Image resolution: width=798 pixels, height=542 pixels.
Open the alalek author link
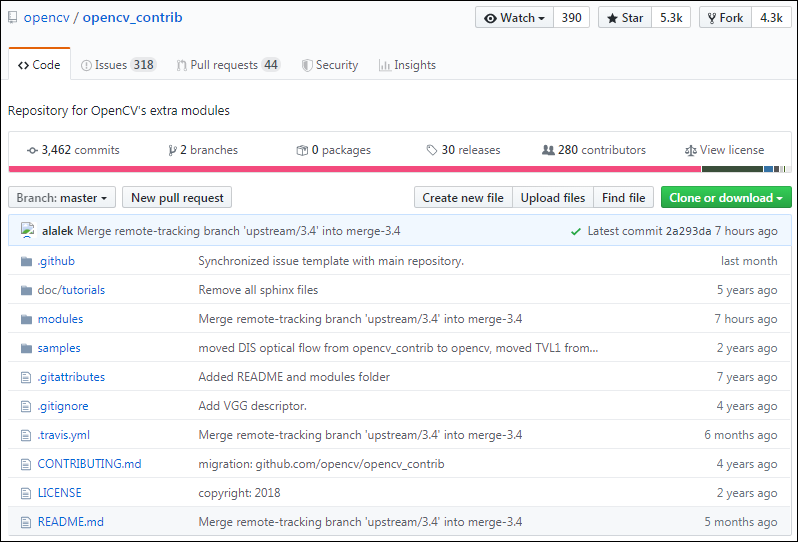click(58, 231)
